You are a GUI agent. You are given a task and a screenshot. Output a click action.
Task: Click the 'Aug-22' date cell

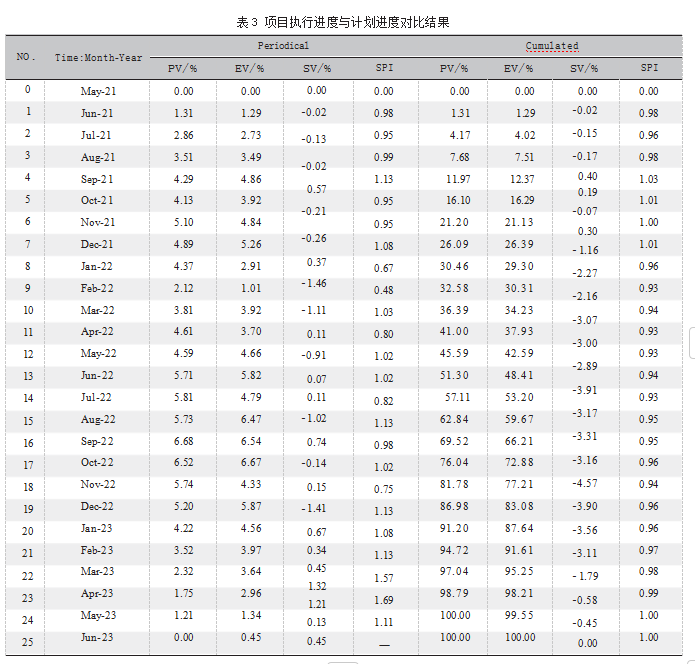98,419
